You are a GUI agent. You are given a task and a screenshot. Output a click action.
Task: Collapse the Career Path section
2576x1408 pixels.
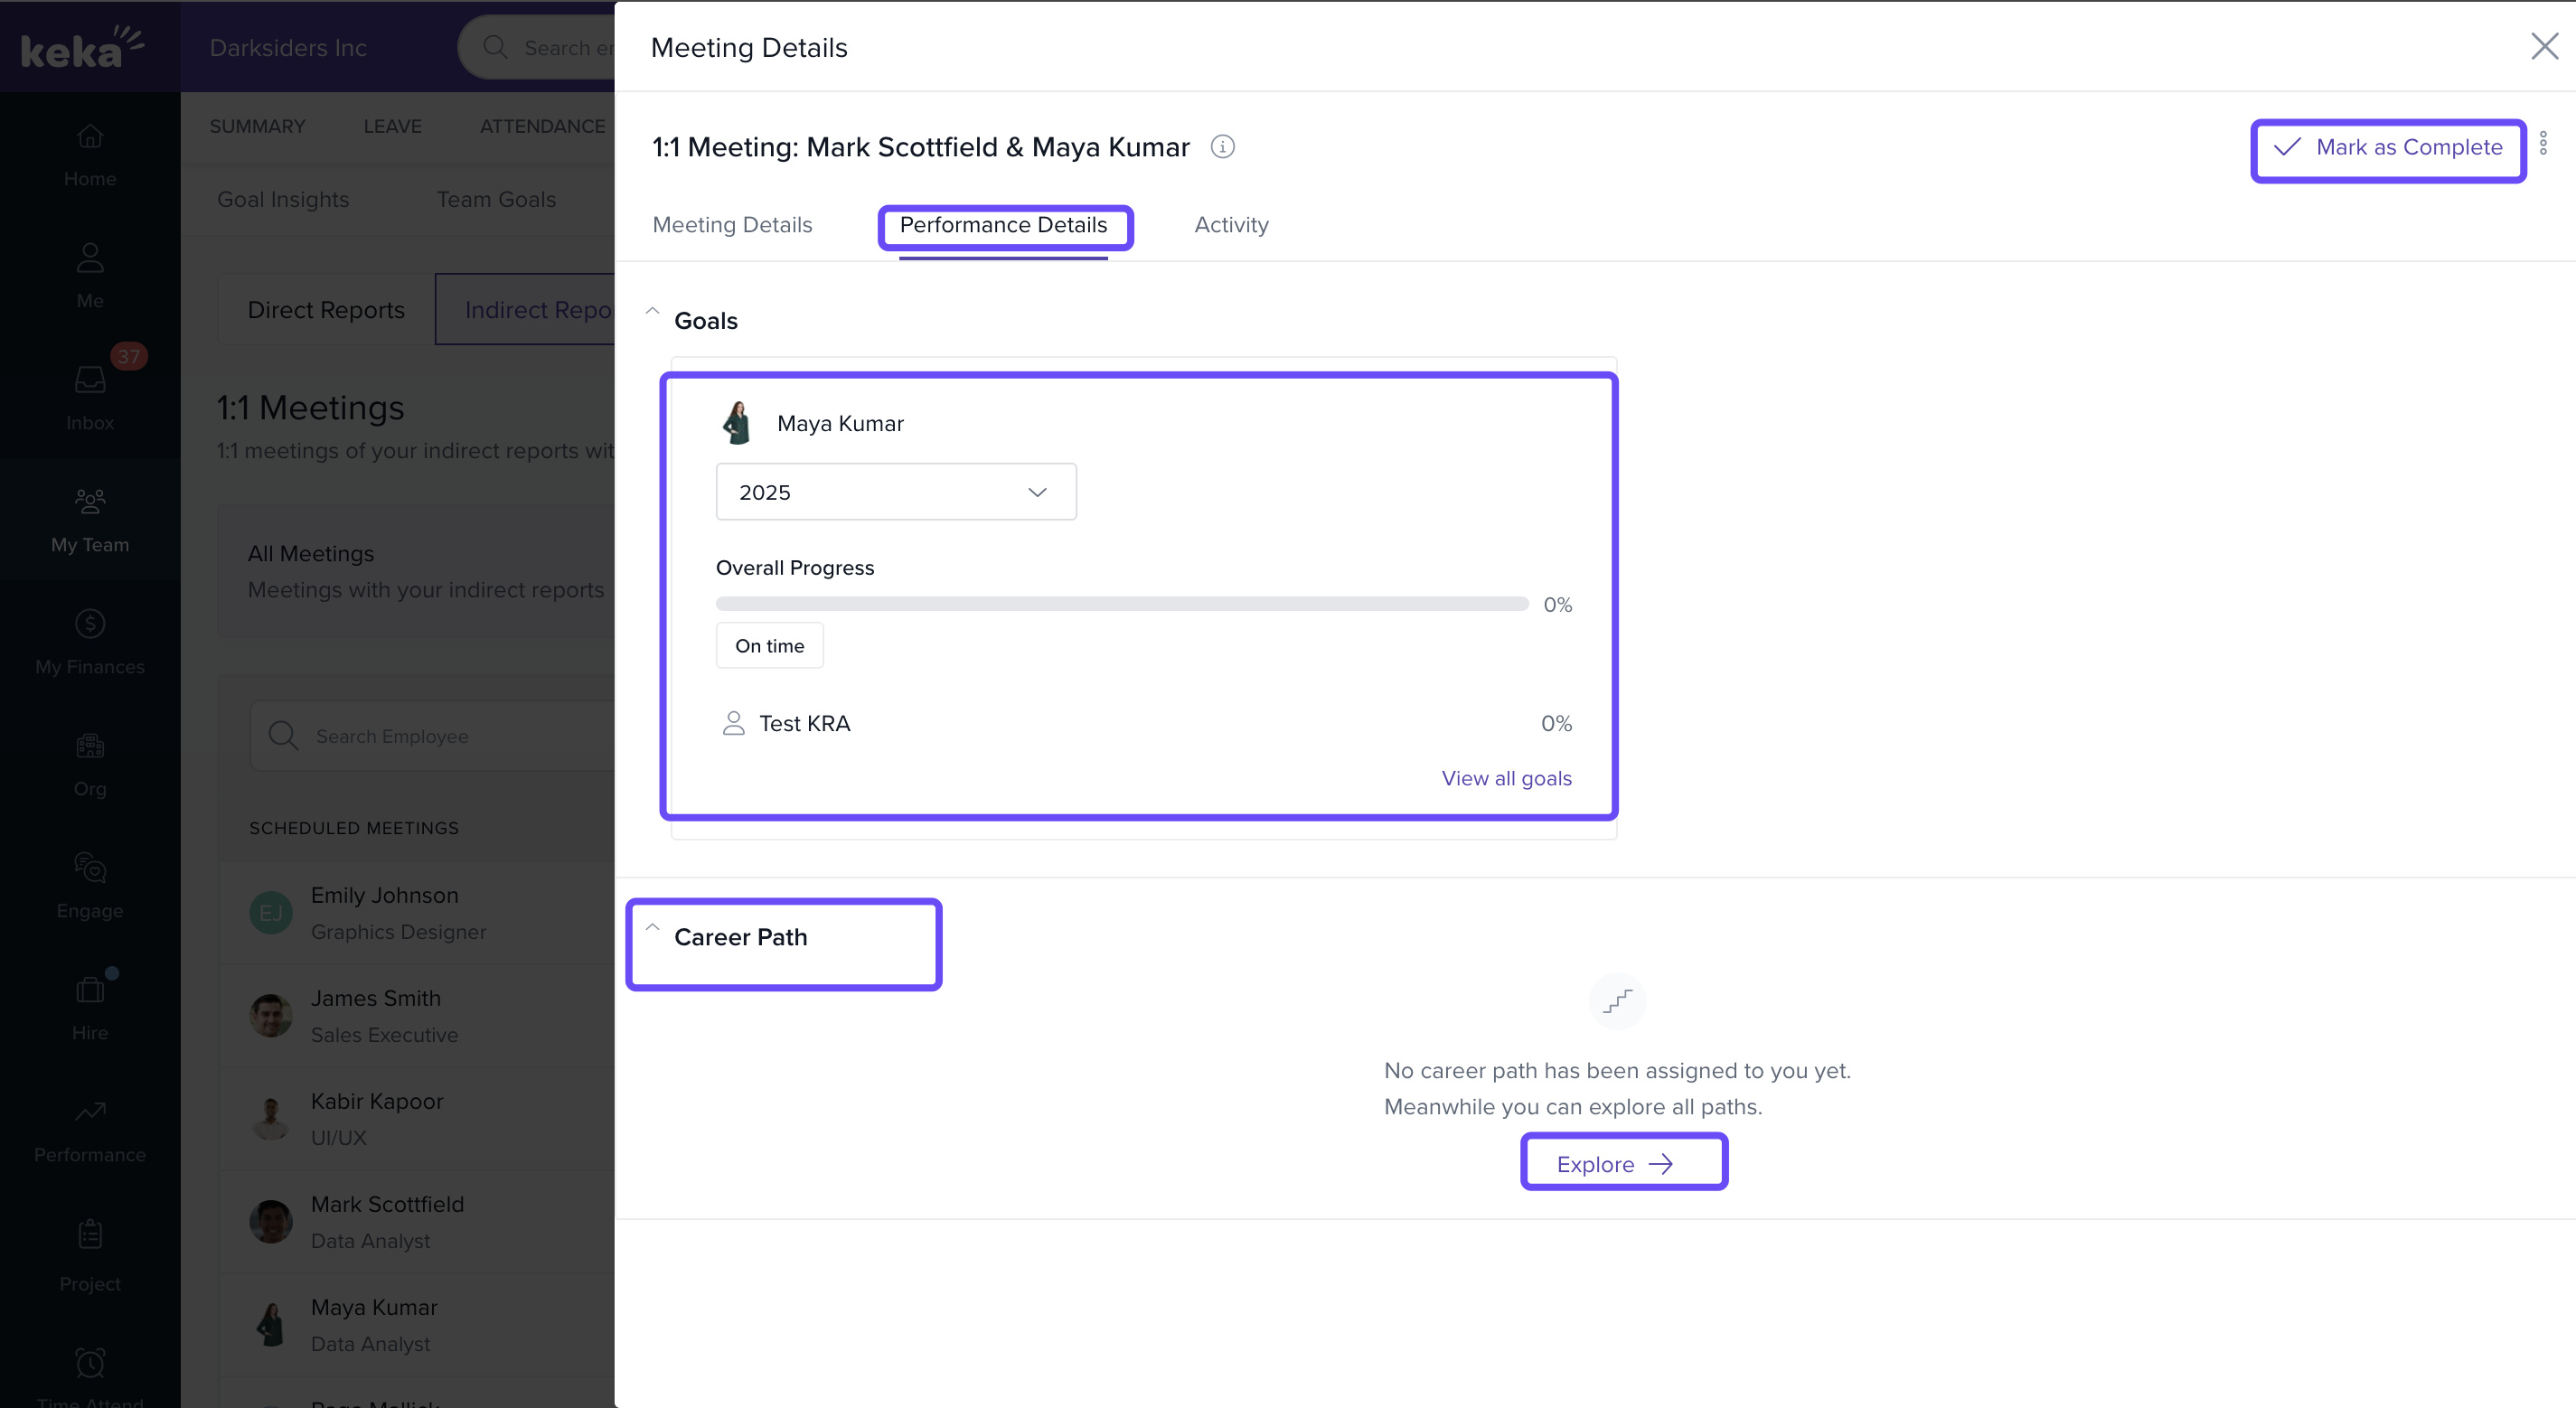coord(652,928)
